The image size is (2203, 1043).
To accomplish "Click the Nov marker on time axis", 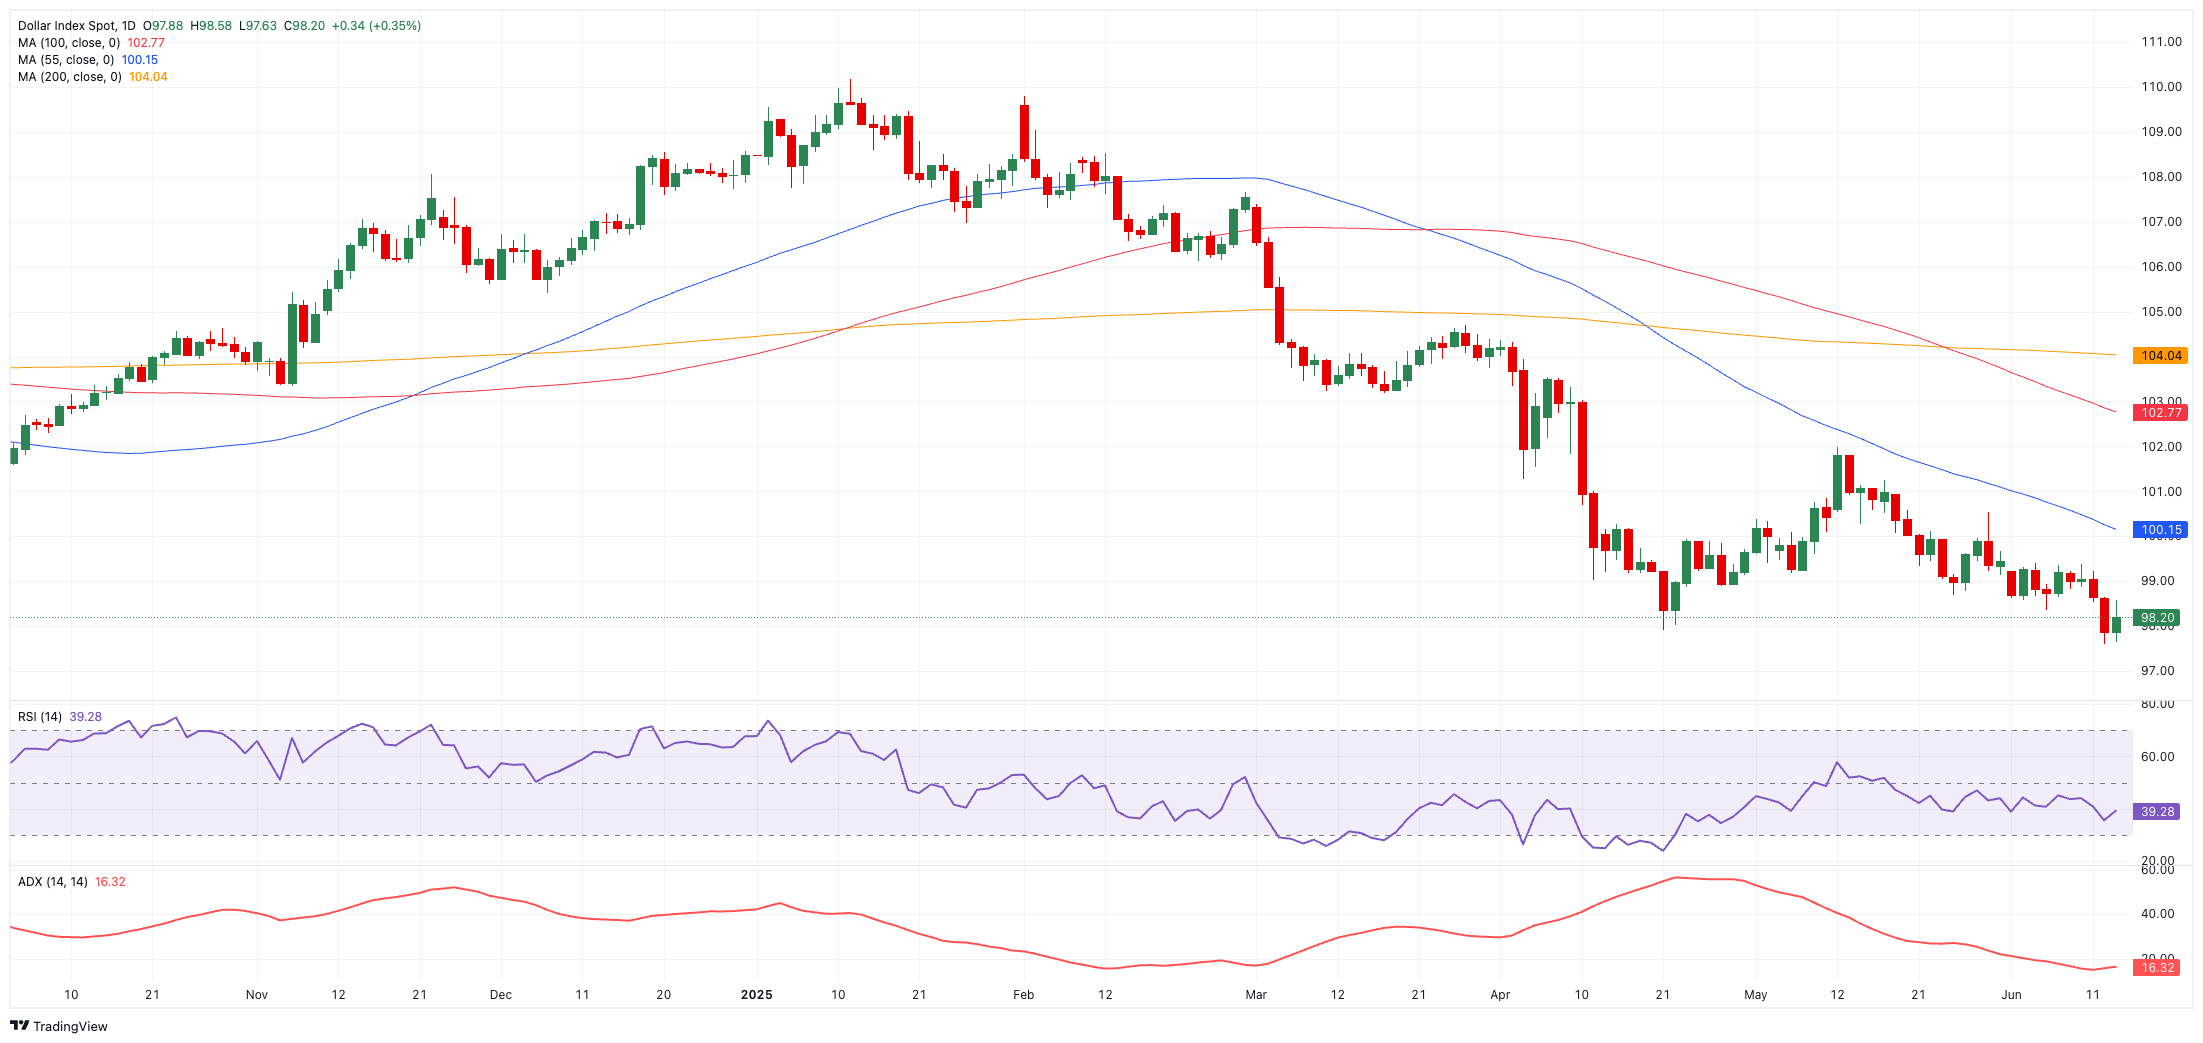I will click(257, 995).
